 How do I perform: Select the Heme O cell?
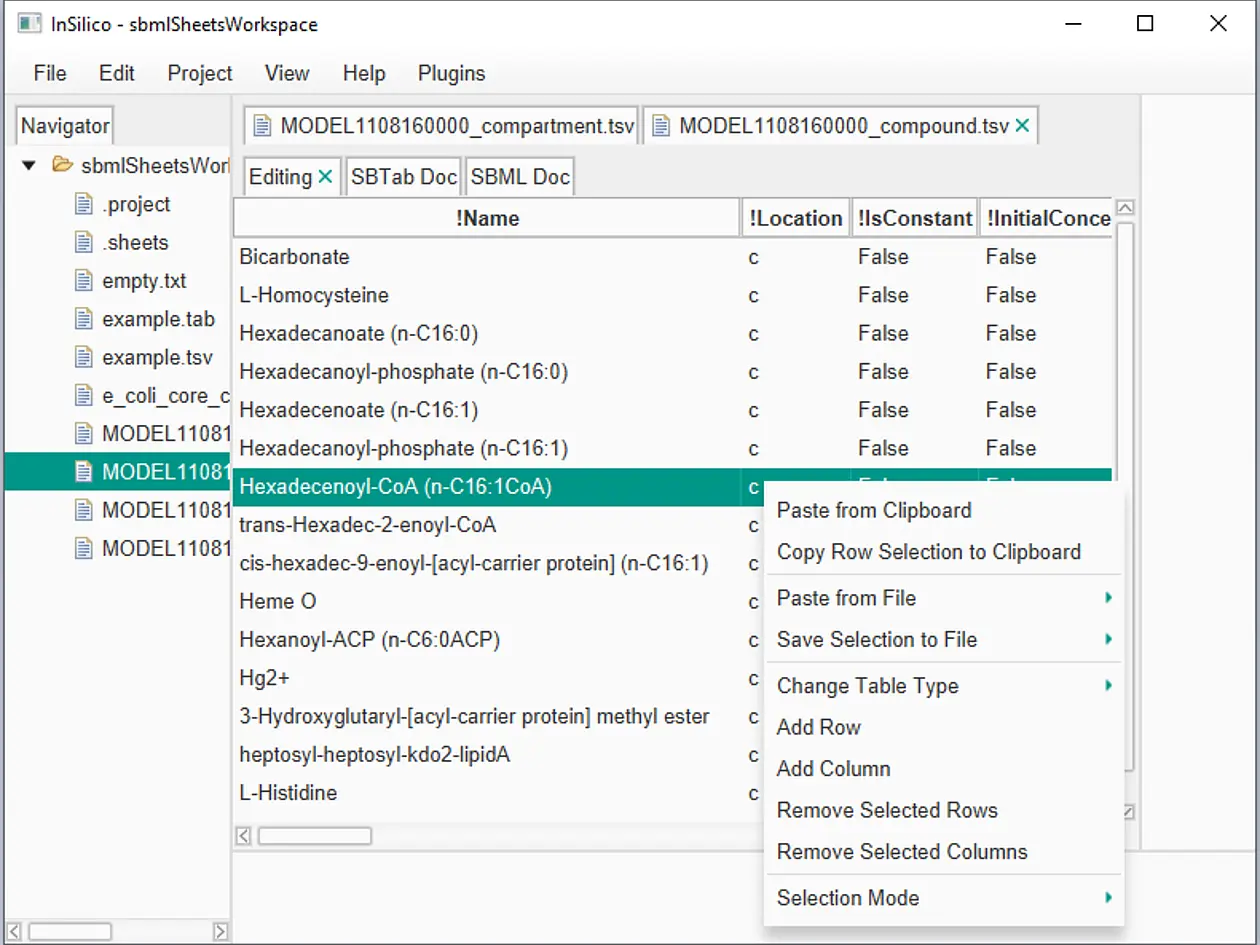pos(486,601)
